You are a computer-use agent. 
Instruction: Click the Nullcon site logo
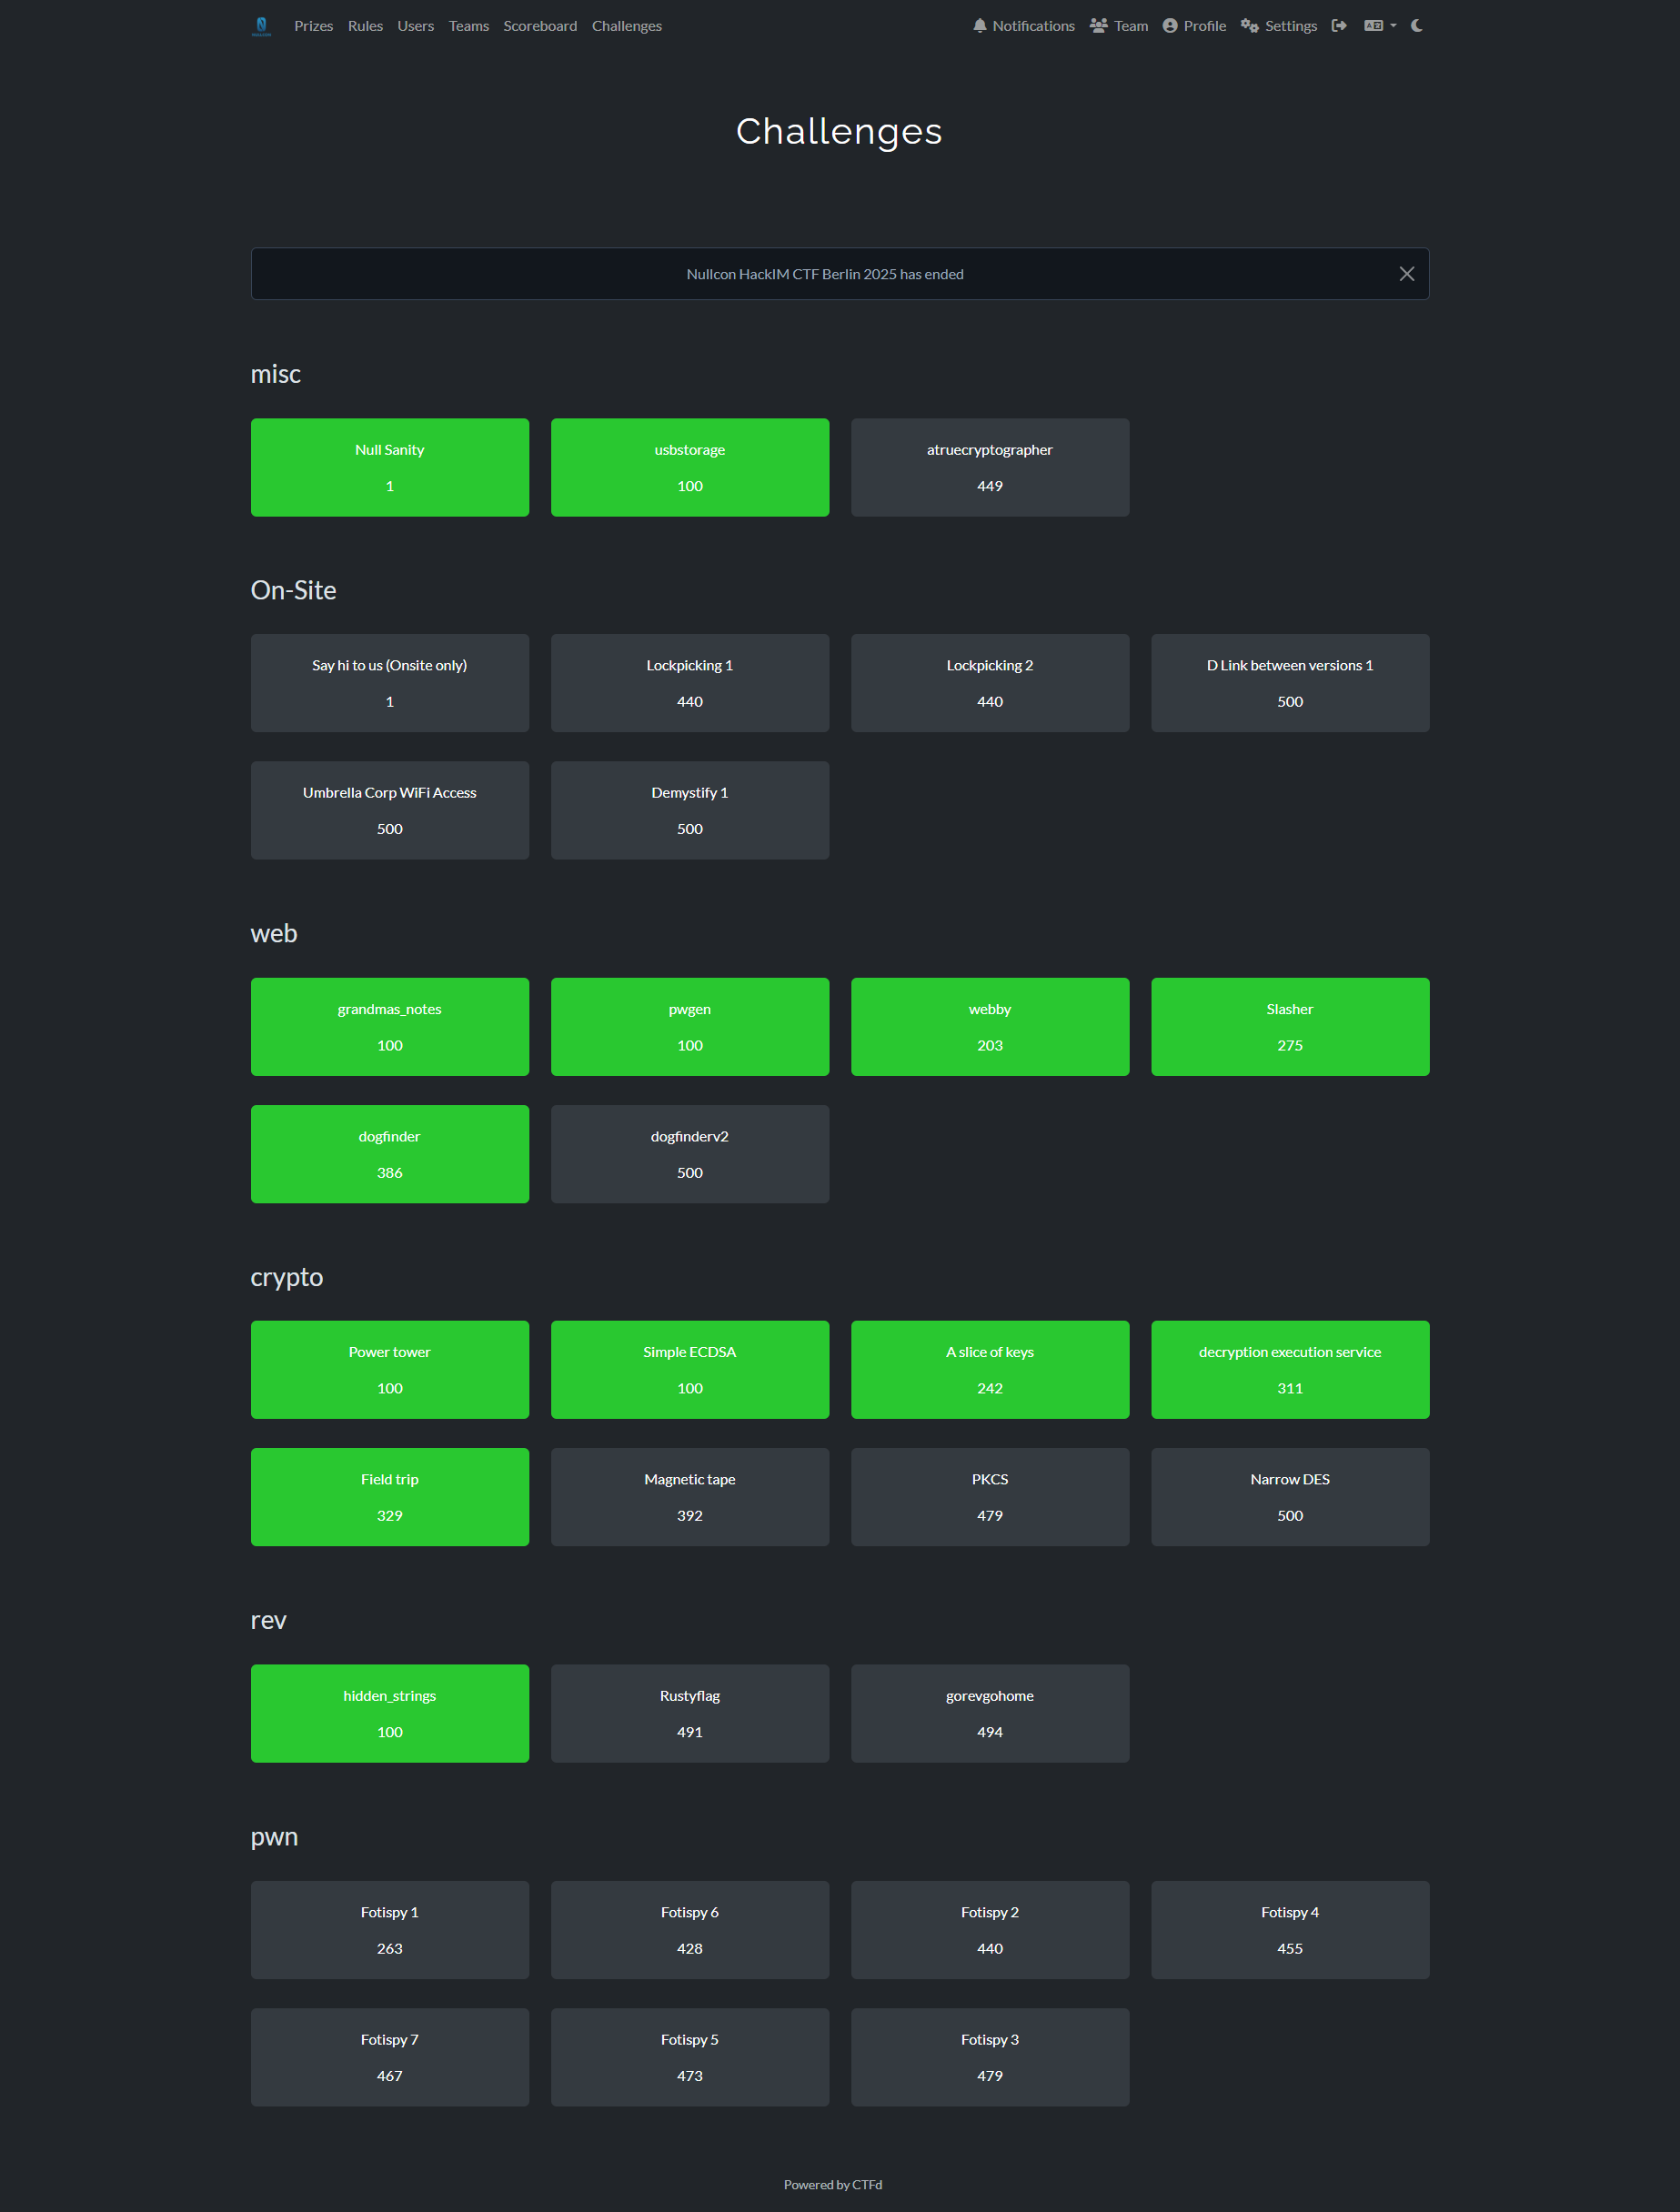pos(261,26)
